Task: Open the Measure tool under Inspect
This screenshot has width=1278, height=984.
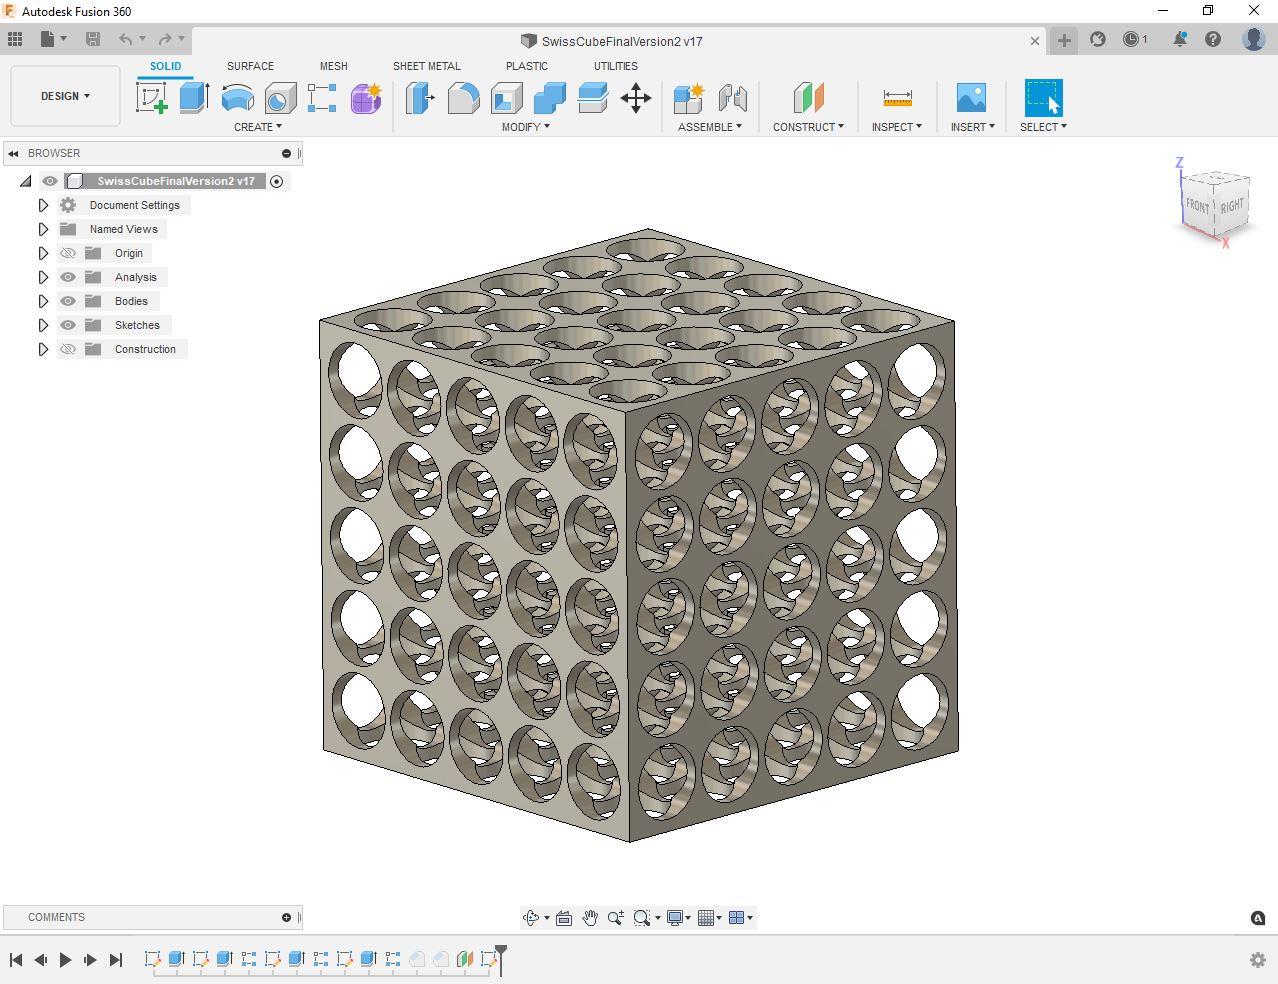Action: pyautogui.click(x=896, y=98)
